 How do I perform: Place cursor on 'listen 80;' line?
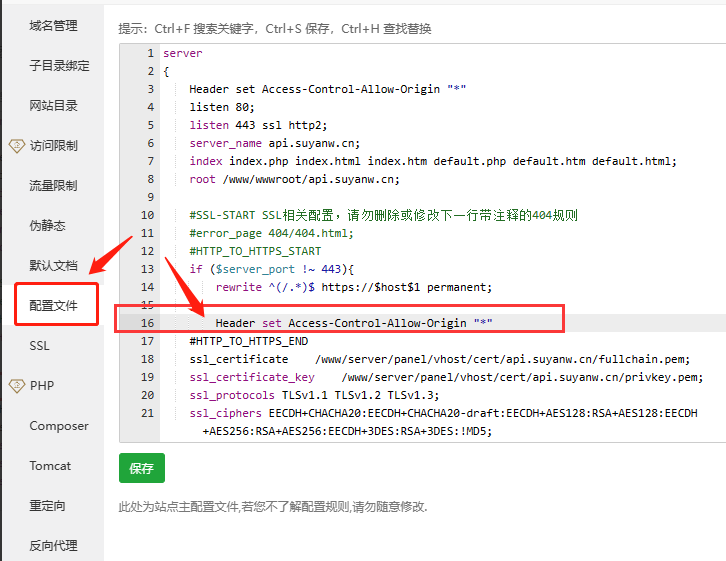(x=222, y=107)
